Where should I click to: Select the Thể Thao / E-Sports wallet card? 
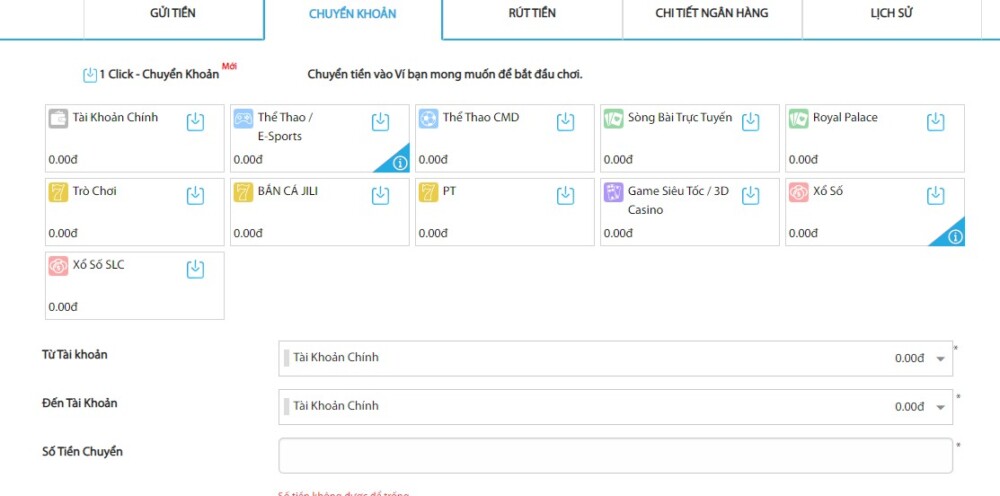(300, 140)
